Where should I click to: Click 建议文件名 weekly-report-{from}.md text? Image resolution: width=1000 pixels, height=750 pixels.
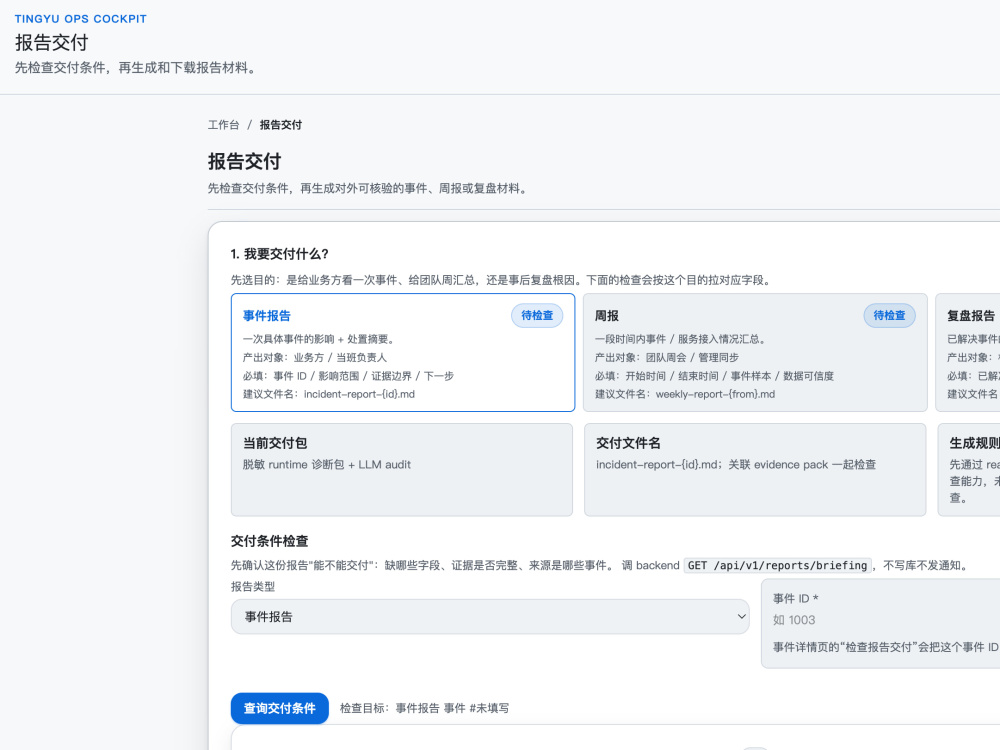685,395
